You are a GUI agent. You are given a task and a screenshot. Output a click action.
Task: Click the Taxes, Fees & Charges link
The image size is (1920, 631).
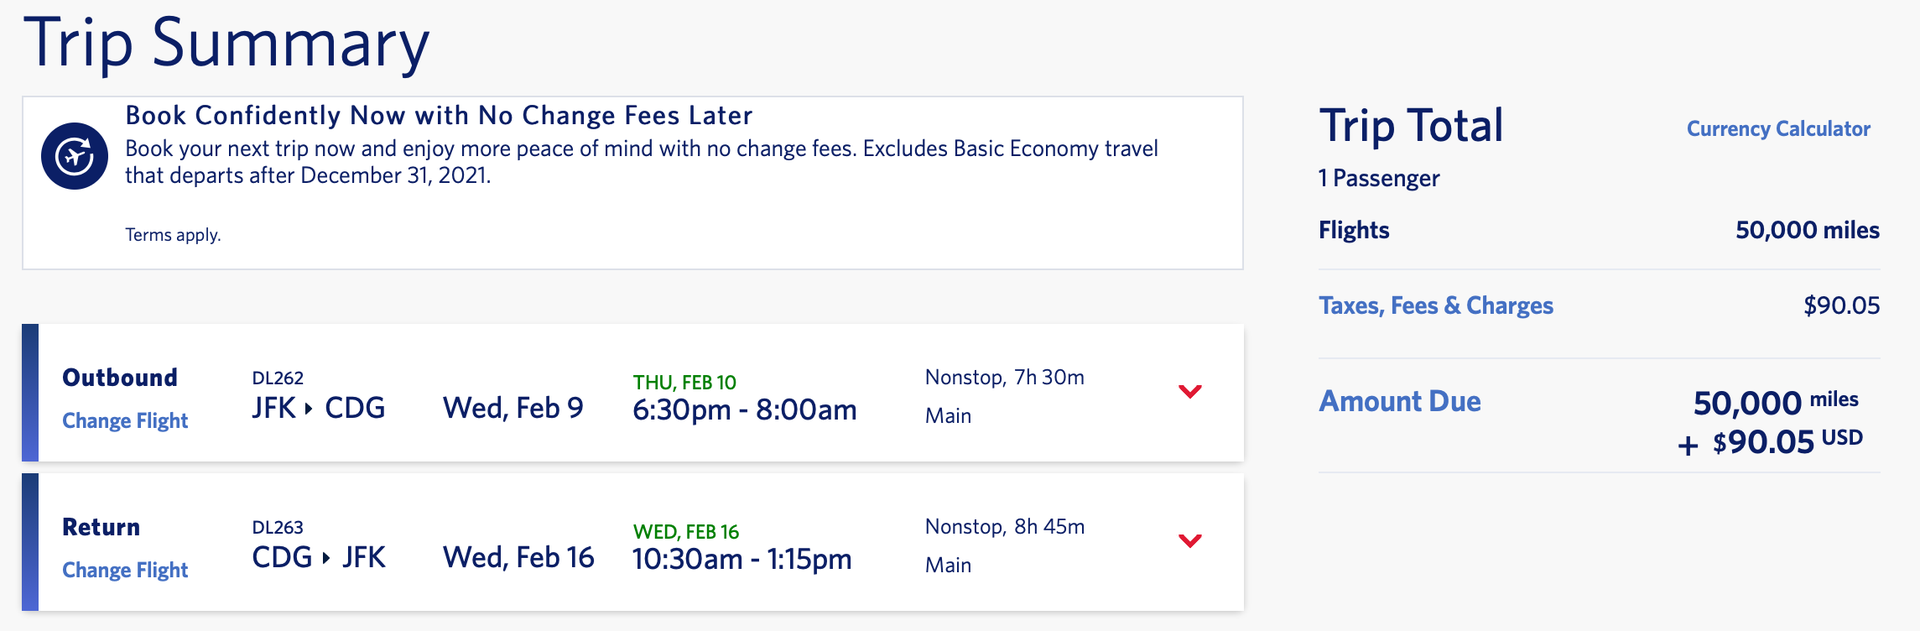(x=1435, y=305)
